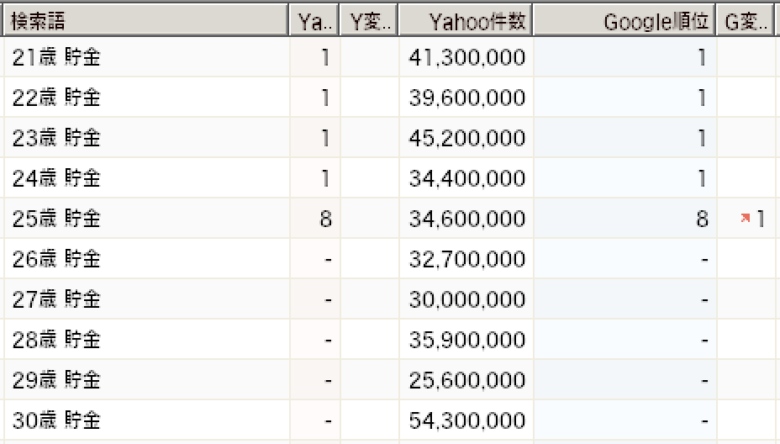Image resolution: width=780 pixels, height=444 pixels.
Task: Select the 21歳 貯金 keyword row
Action: (390, 57)
